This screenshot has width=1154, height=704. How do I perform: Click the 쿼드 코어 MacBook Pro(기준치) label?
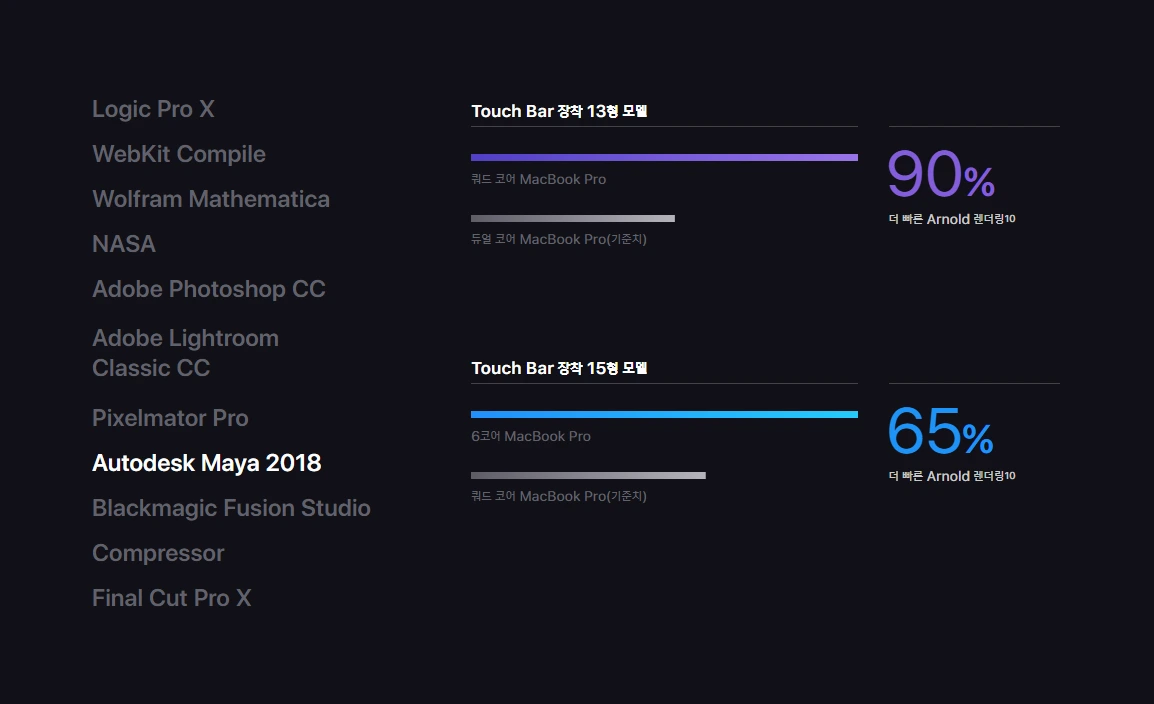(x=559, y=496)
